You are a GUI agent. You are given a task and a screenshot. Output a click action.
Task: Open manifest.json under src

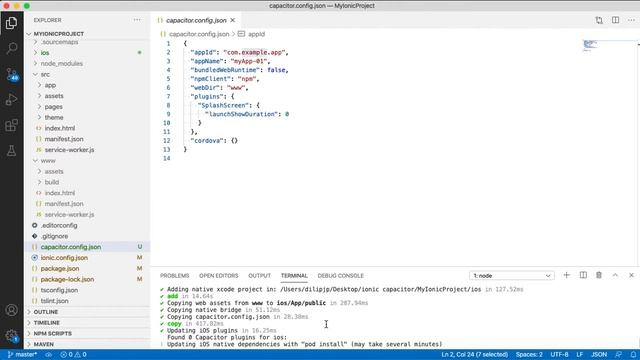tap(64, 139)
